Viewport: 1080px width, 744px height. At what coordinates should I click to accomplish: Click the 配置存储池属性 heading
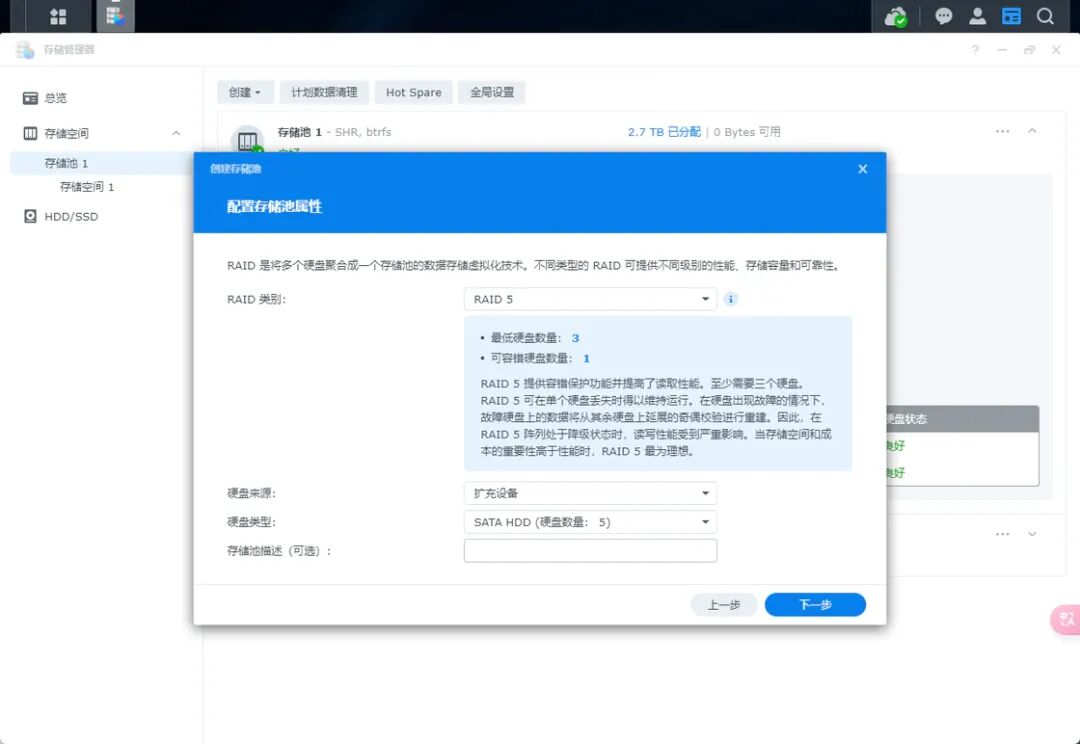[x=275, y=206]
